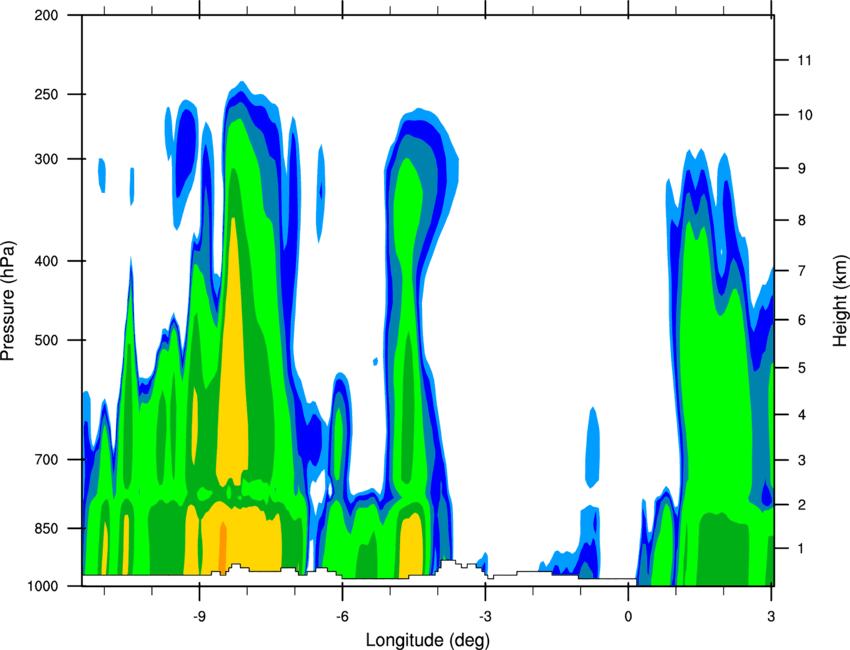Image resolution: width=850 pixels, height=650 pixels.
Task: Pick the 4 km height label
Action: (x=801, y=415)
